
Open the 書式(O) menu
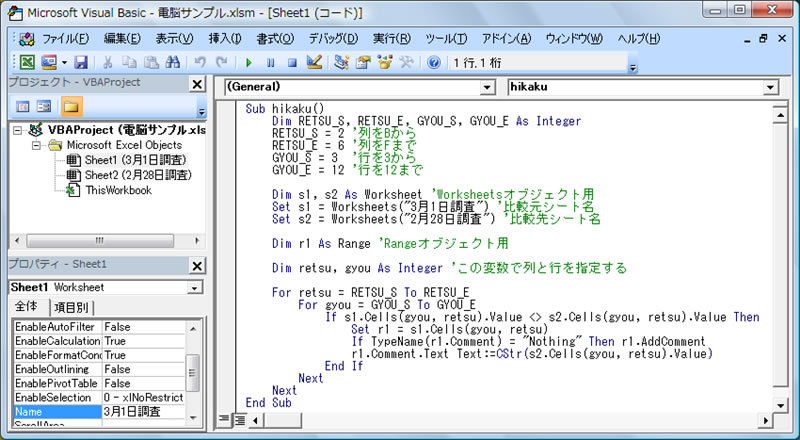(275, 39)
